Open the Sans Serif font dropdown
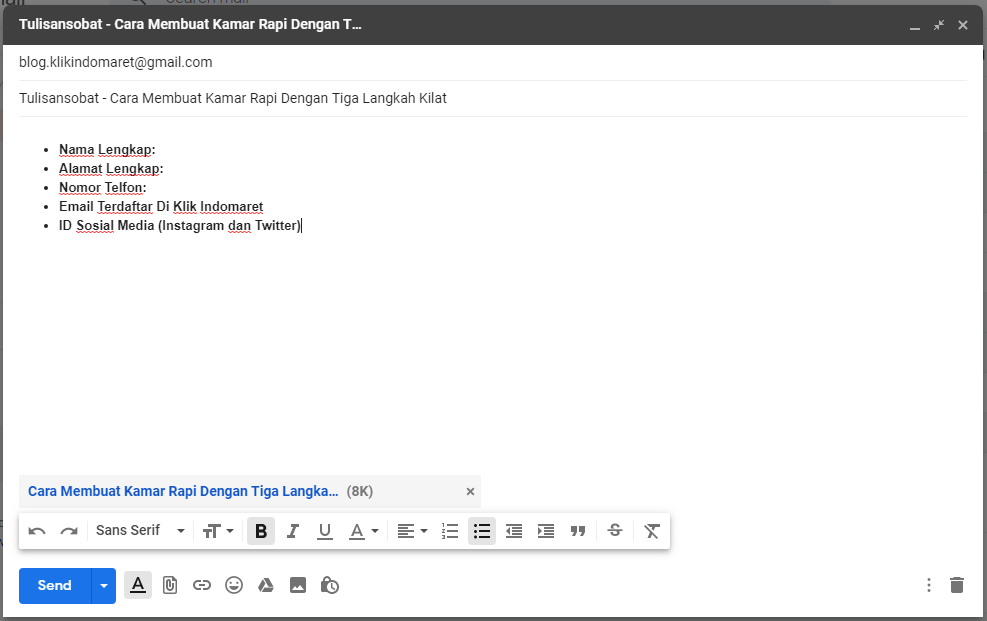987x621 pixels. [x=140, y=531]
